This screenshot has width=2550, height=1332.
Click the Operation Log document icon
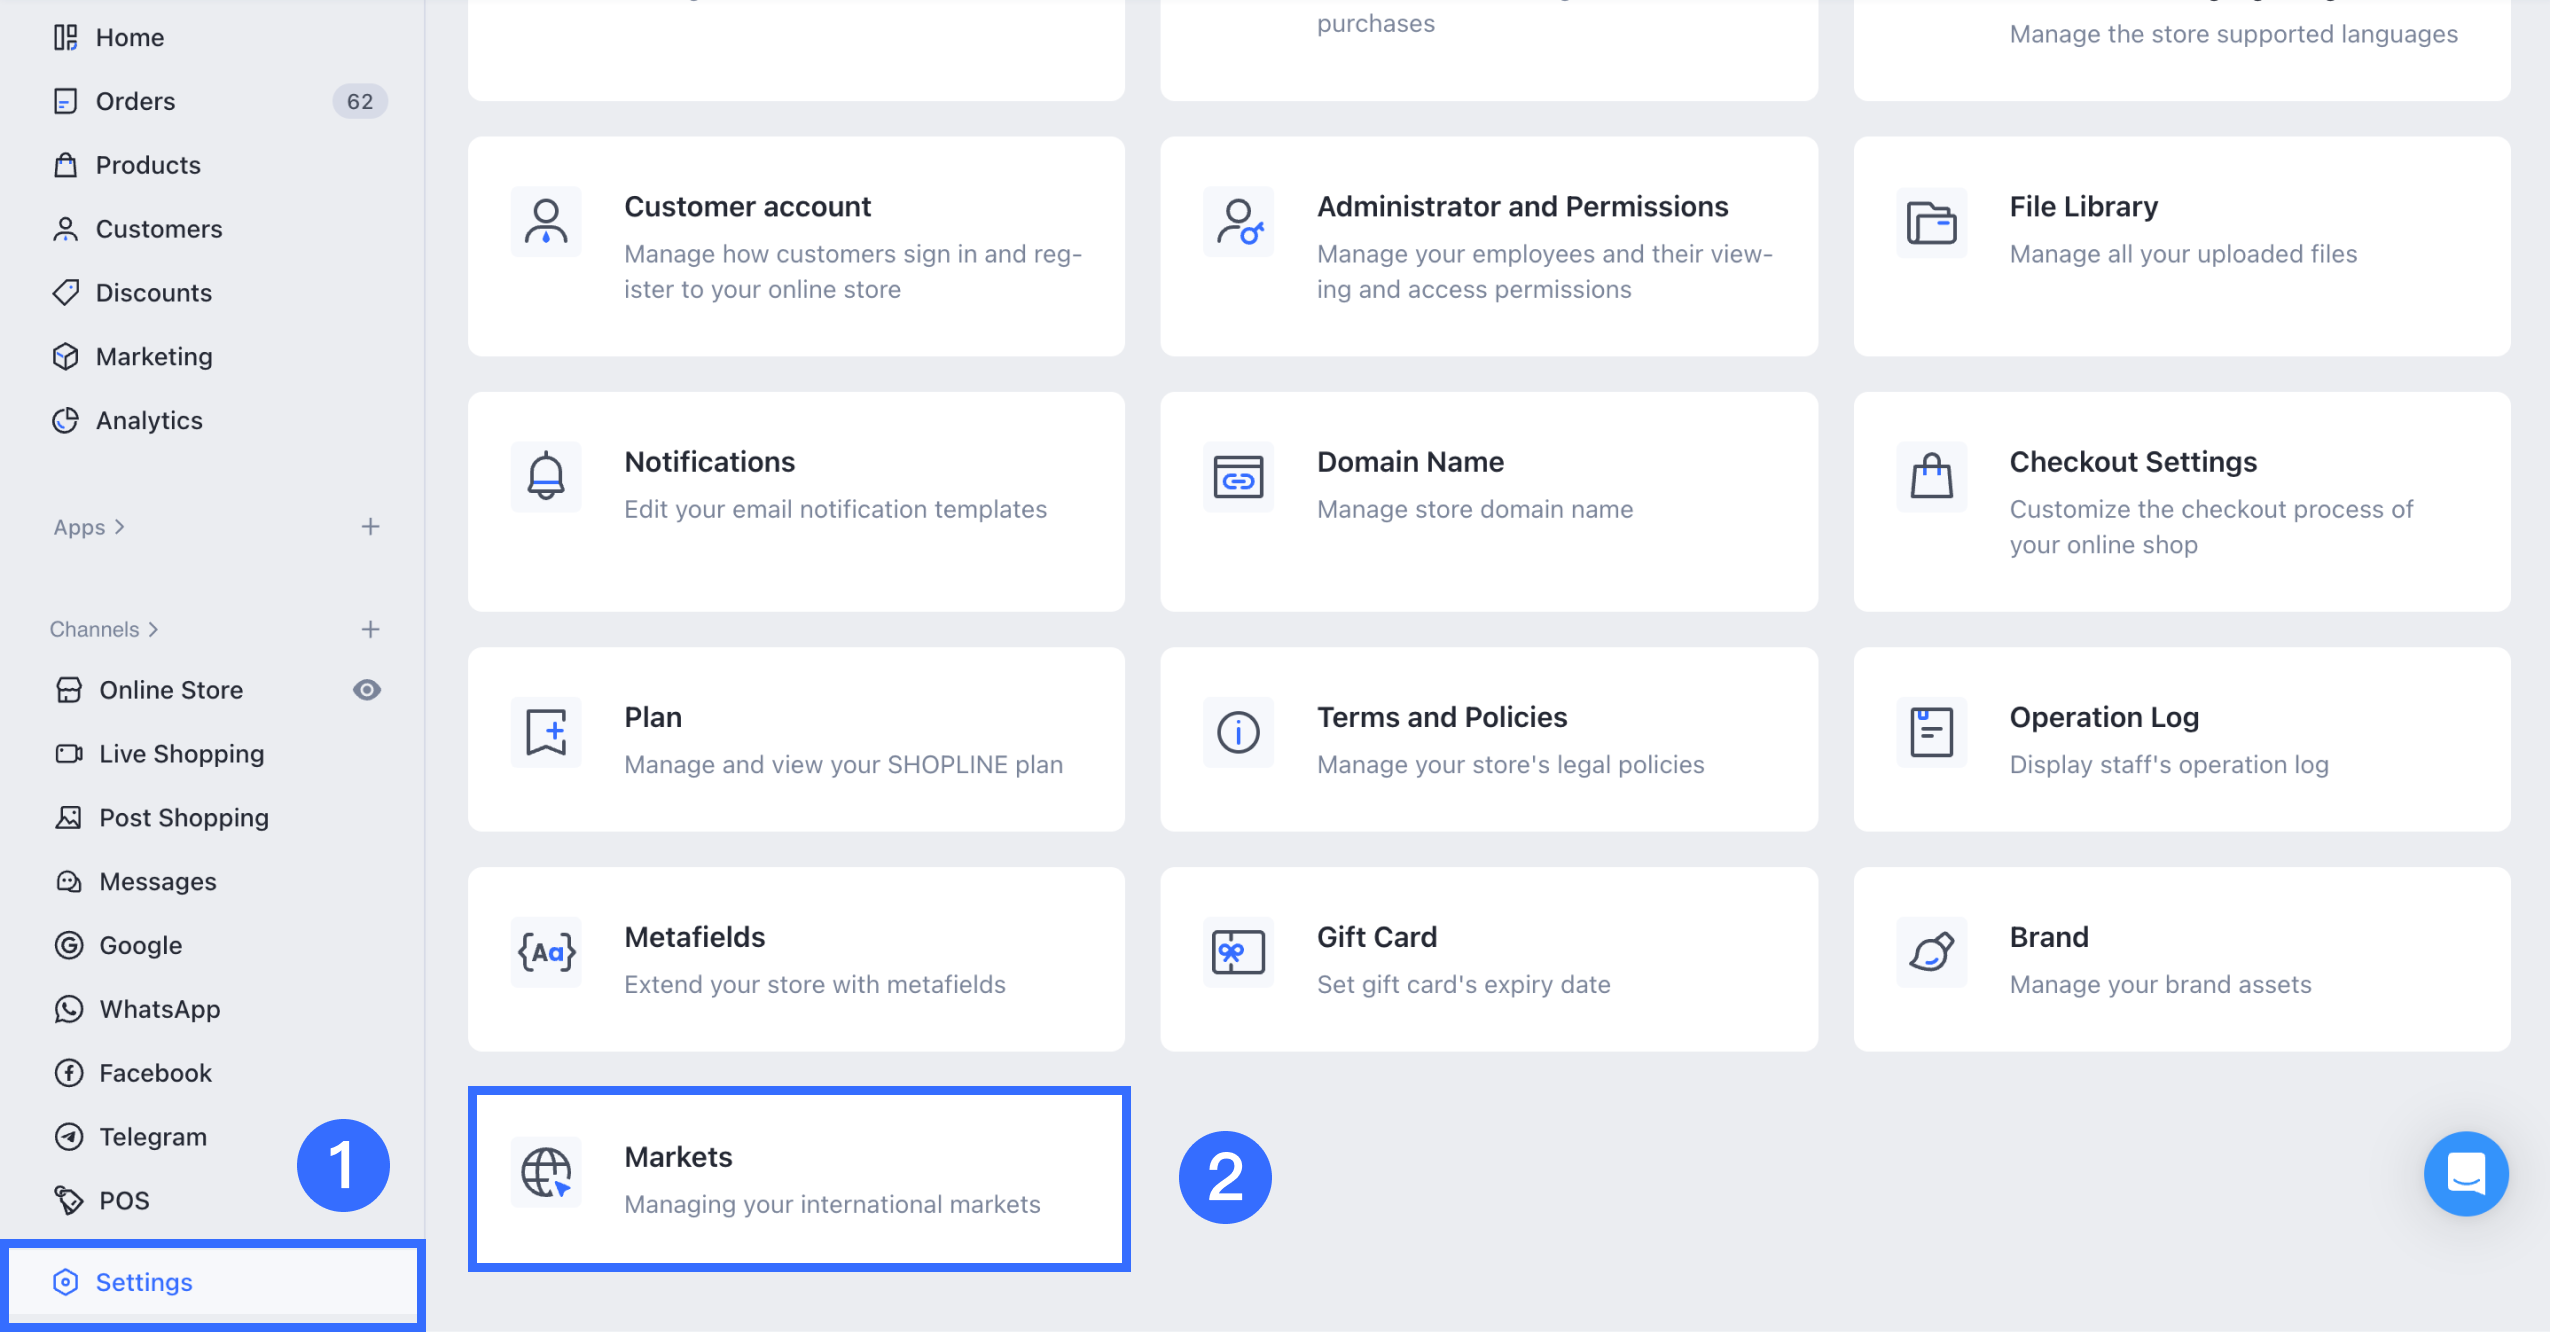[x=1932, y=733]
